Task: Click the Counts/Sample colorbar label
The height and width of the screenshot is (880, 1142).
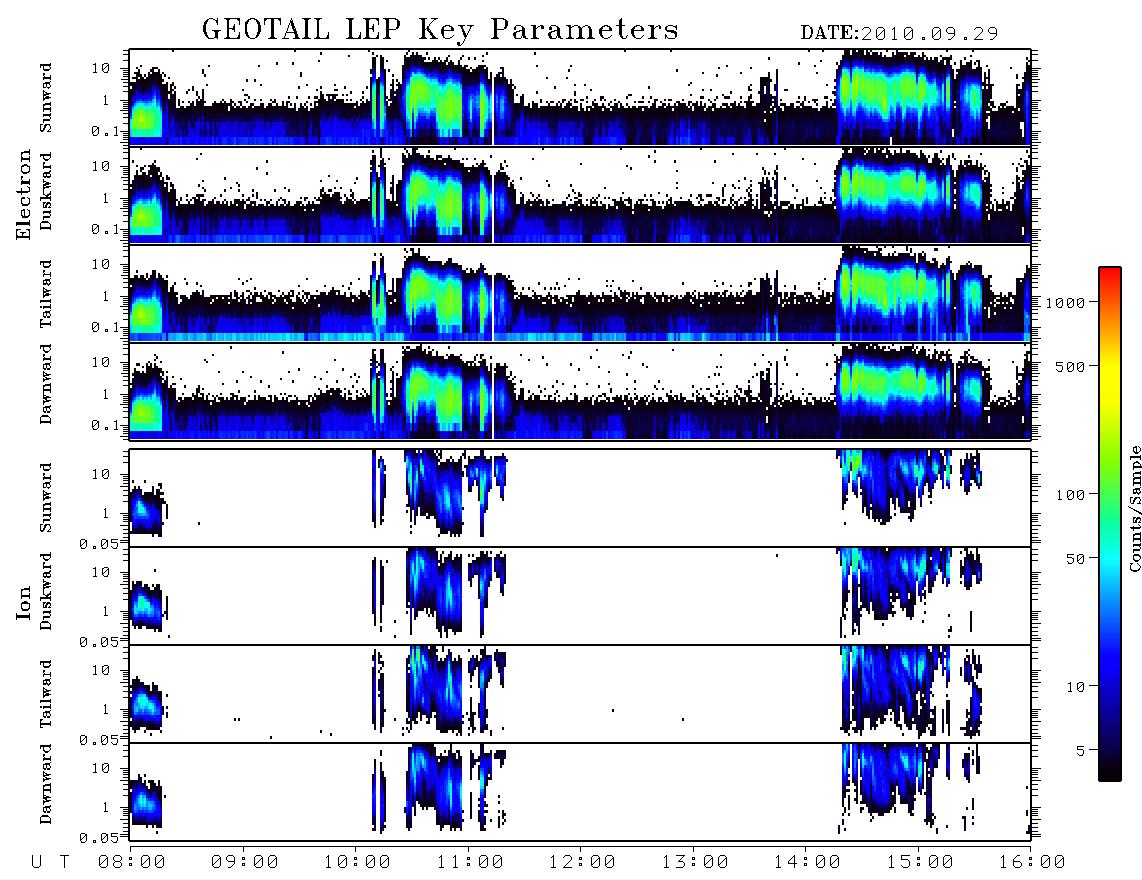Action: click(1134, 508)
